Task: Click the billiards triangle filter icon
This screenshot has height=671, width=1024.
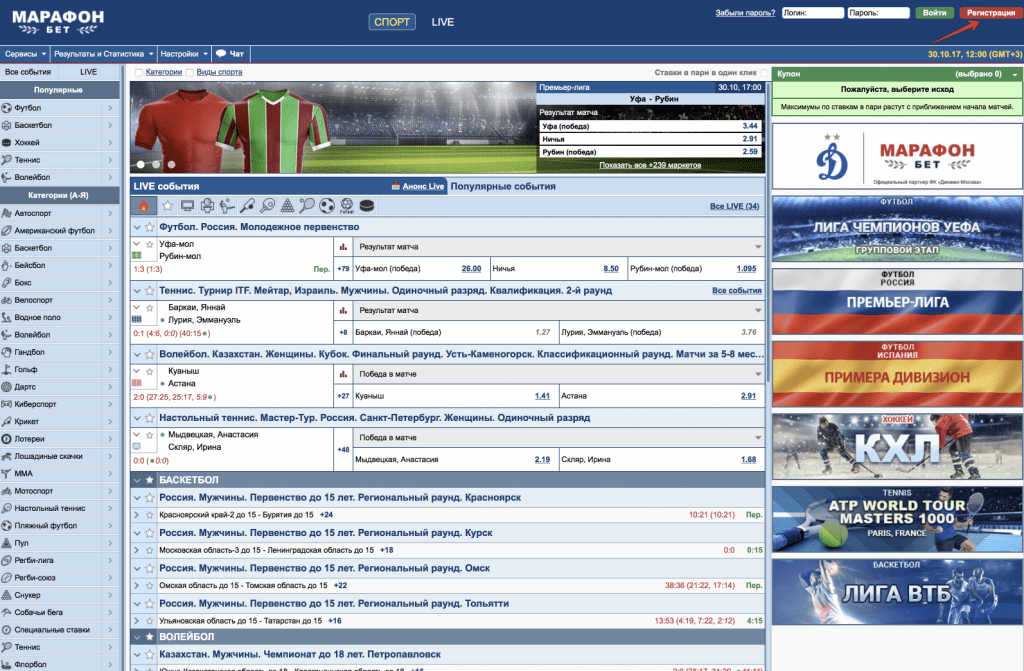Action: (287, 205)
